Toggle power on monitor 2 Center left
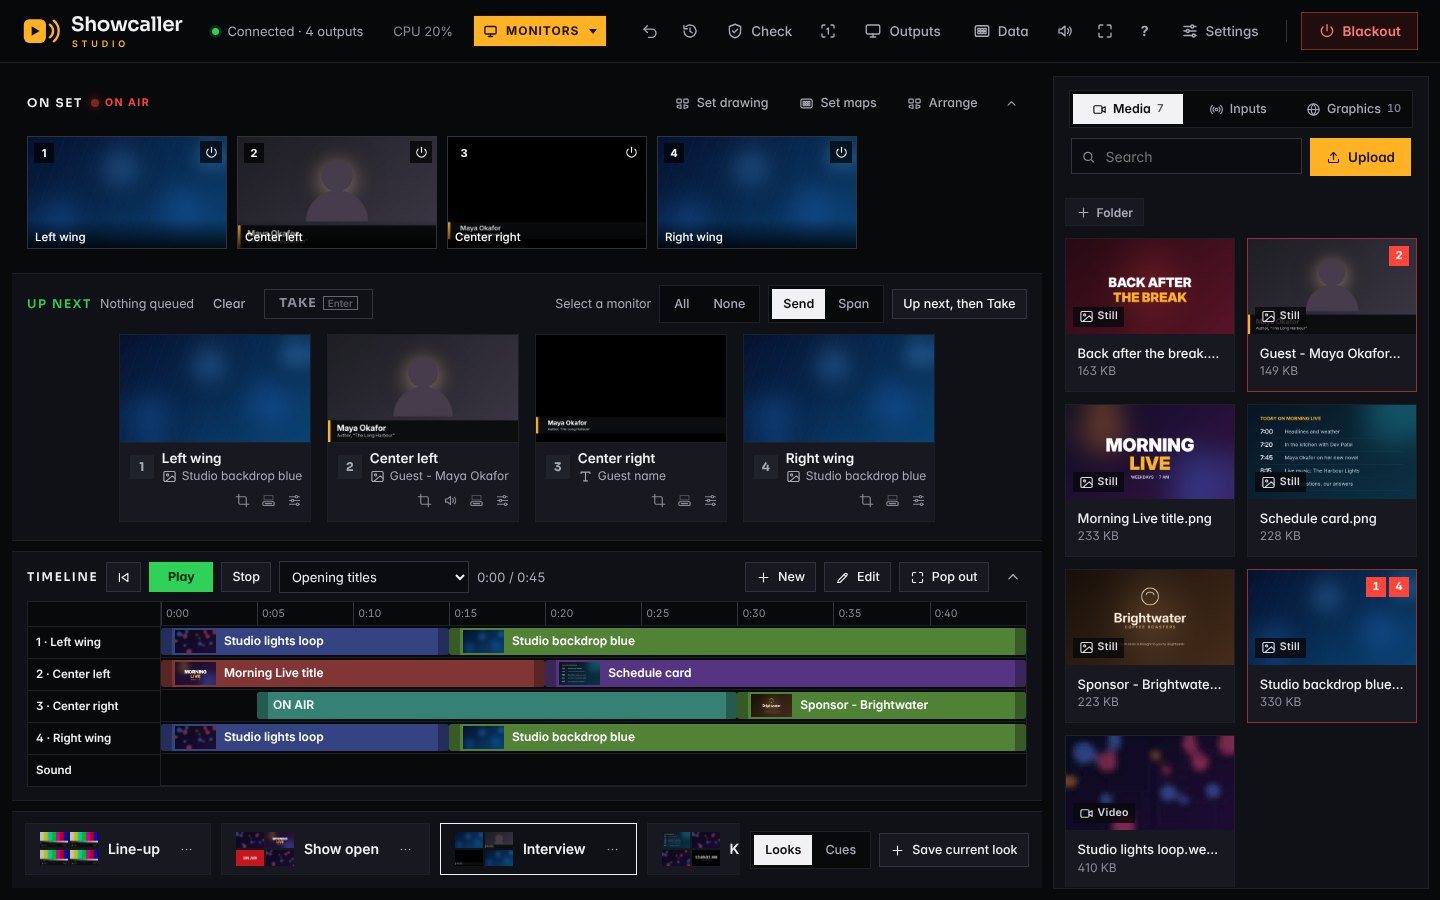This screenshot has height=900, width=1440. 421,152
